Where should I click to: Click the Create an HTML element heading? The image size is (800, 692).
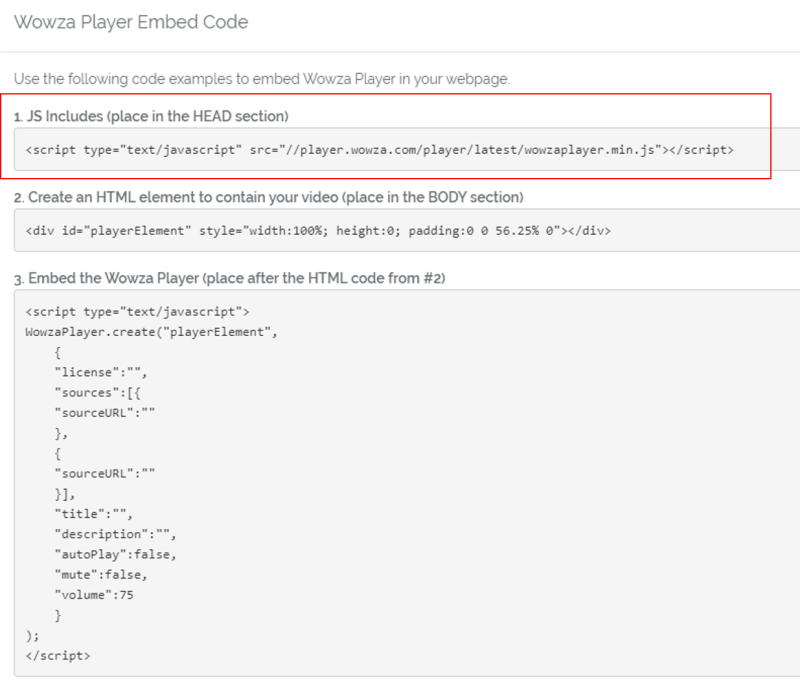[x=269, y=197]
